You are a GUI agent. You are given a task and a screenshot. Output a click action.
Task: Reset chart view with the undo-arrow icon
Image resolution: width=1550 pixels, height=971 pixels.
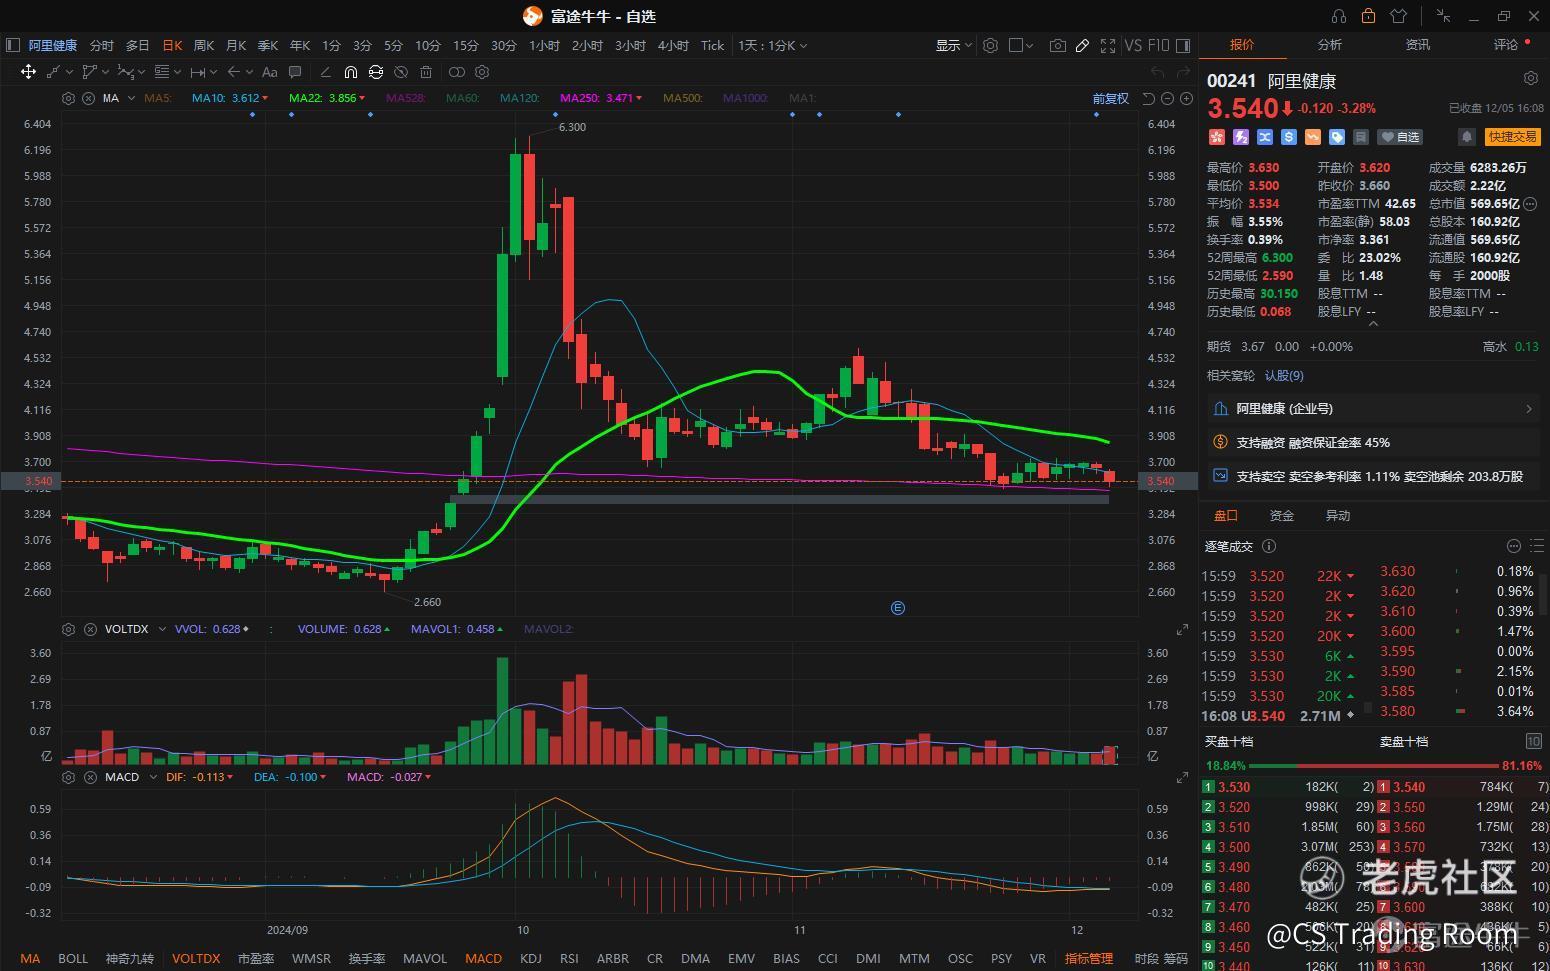pos(1149,98)
